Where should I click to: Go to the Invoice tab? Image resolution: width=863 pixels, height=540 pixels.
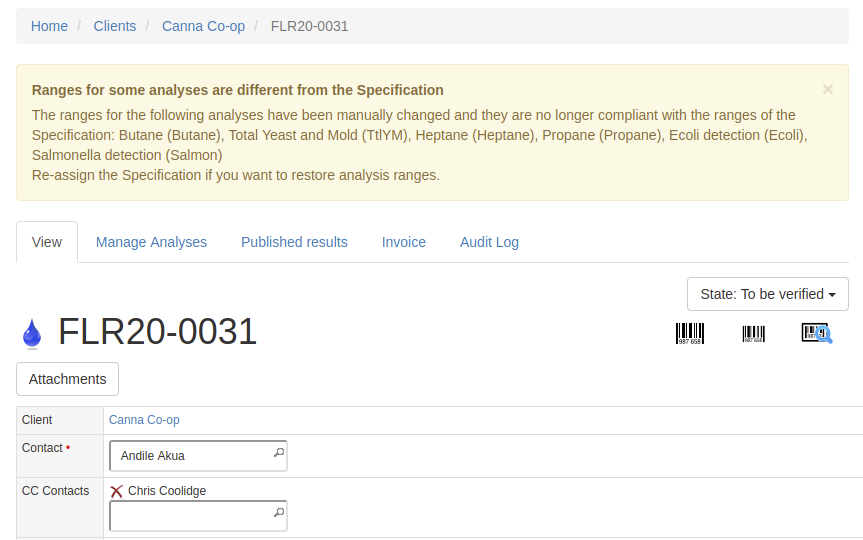point(404,242)
